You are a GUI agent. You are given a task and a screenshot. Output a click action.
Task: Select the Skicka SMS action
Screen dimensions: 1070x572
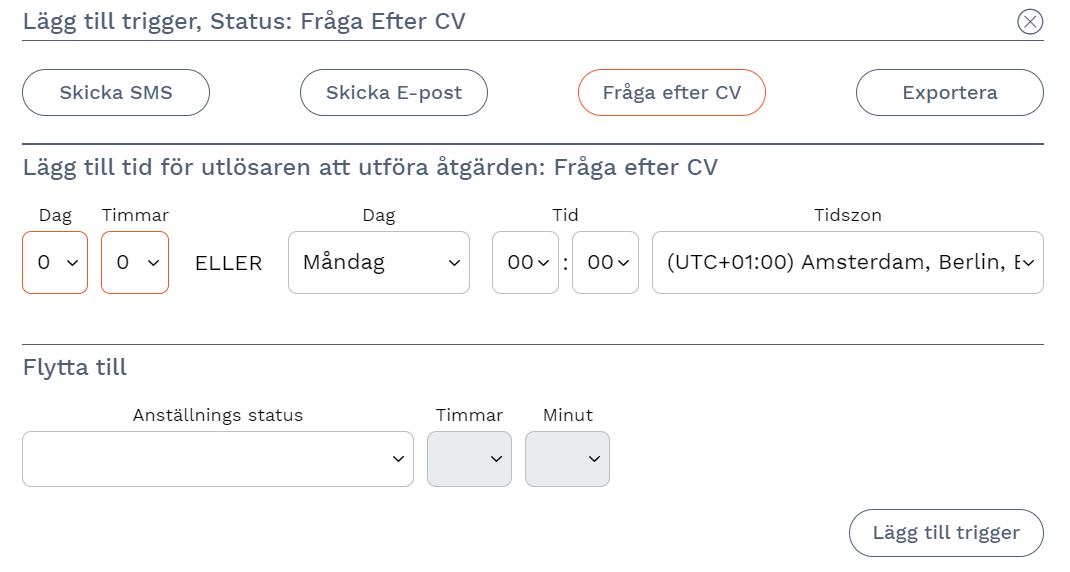pyautogui.click(x=116, y=93)
